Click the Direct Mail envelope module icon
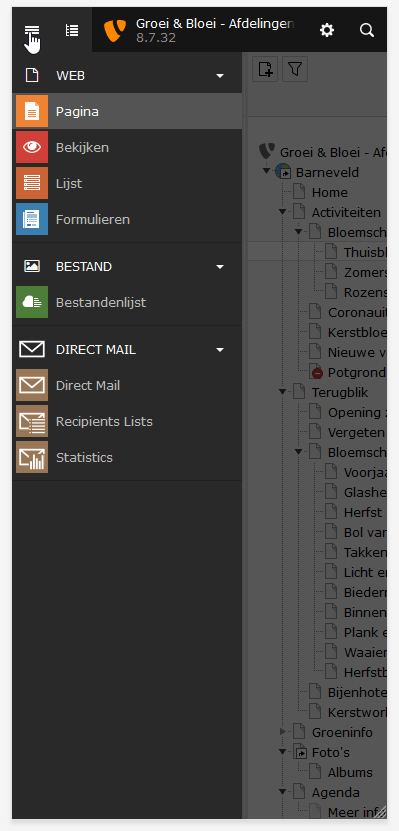Image resolution: width=399 pixels, height=831 pixels. click(x=32, y=385)
